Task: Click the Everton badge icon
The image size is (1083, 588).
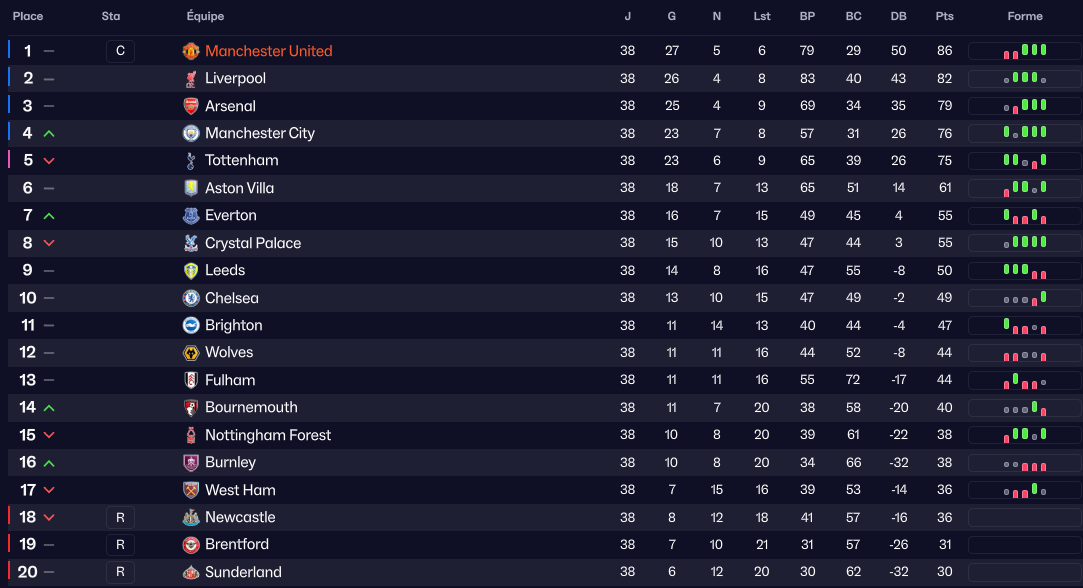Action: (191, 215)
